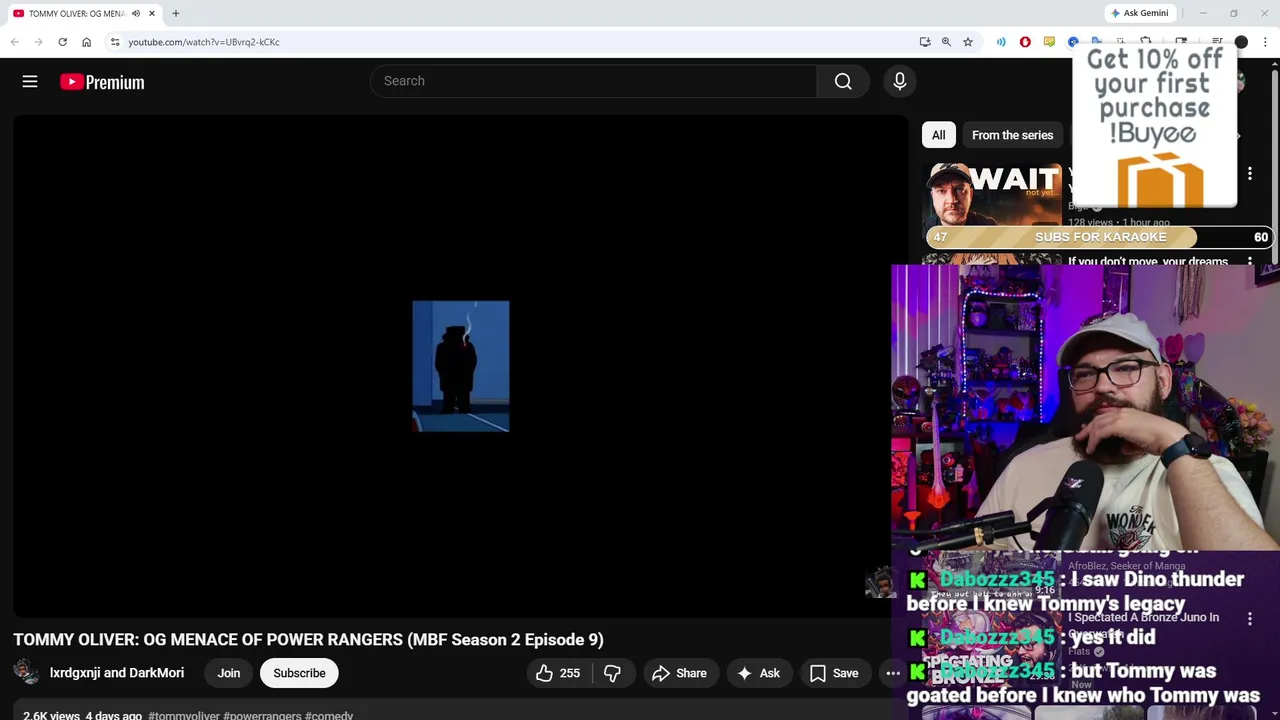
Task: Open the lxrdgxnji and DarkMori channel link
Action: click(x=117, y=673)
